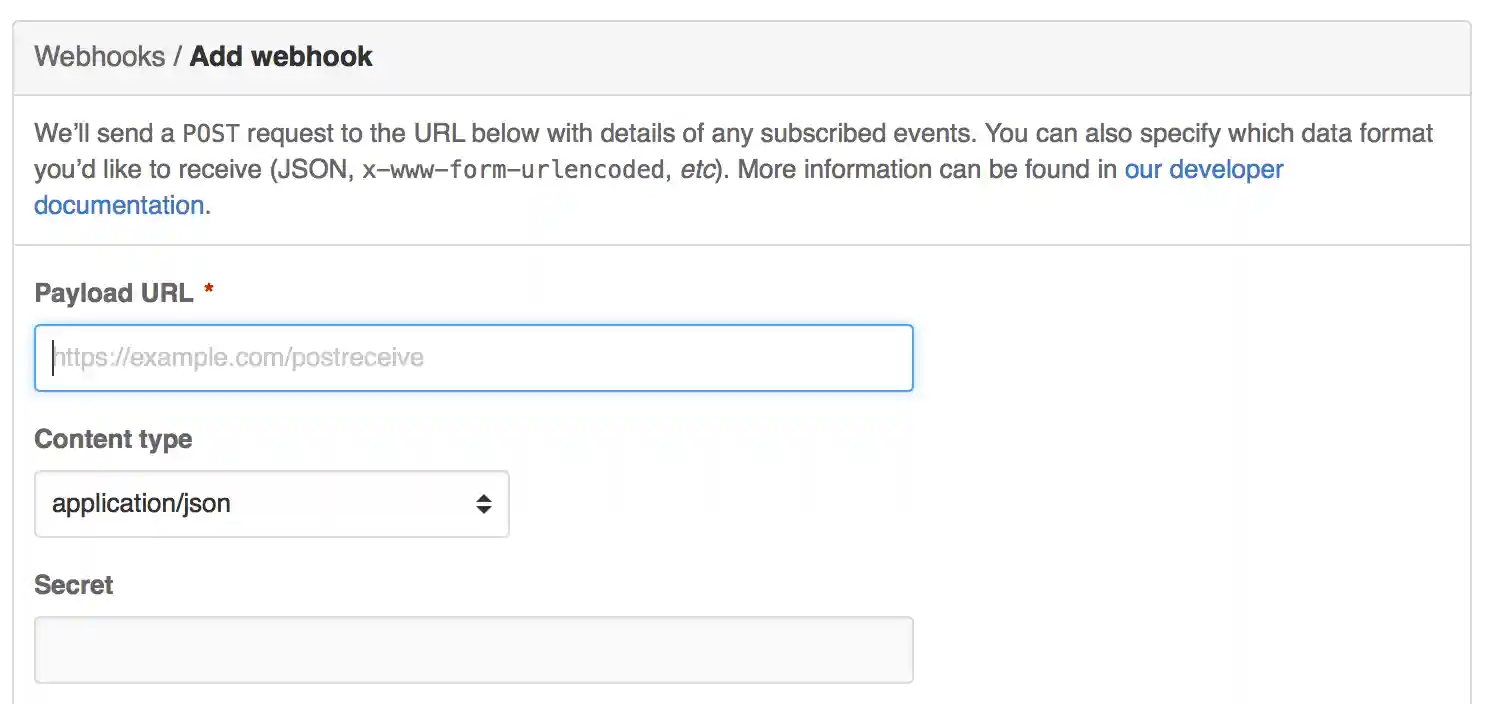Click the Payload URL label
1496x704 pixels.
[113, 292]
